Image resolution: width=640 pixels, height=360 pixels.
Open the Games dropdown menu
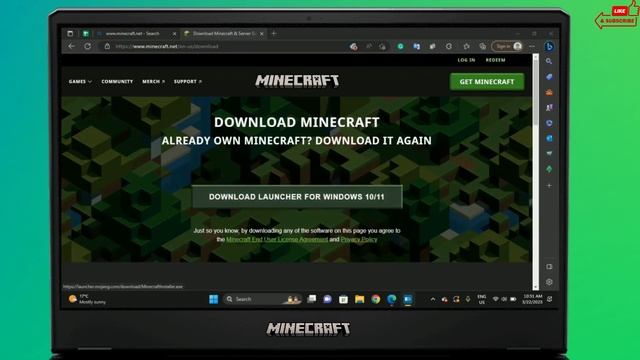click(x=80, y=82)
